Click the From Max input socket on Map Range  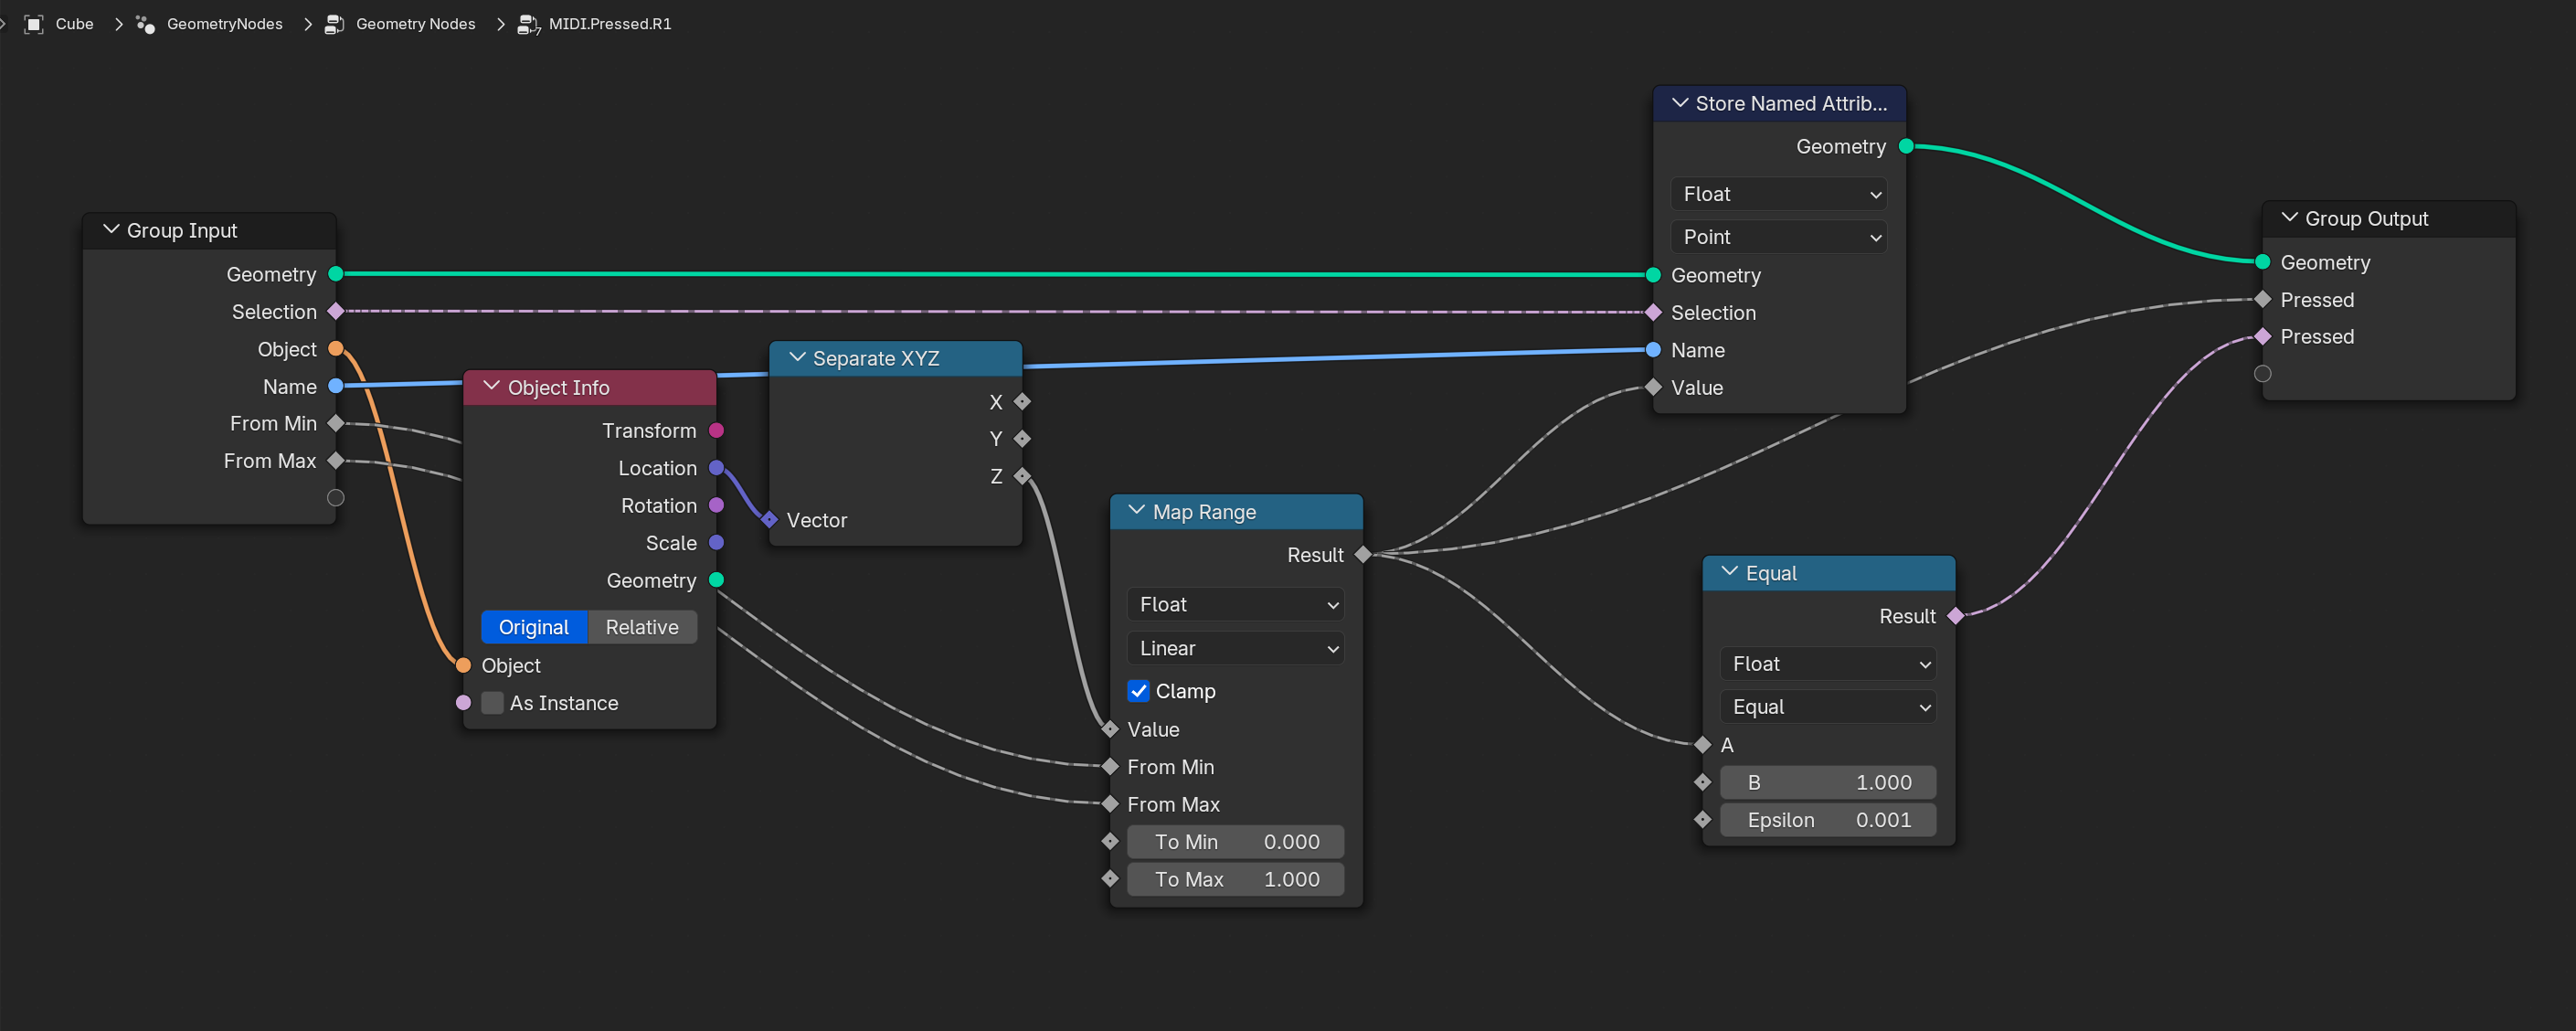click(1110, 804)
